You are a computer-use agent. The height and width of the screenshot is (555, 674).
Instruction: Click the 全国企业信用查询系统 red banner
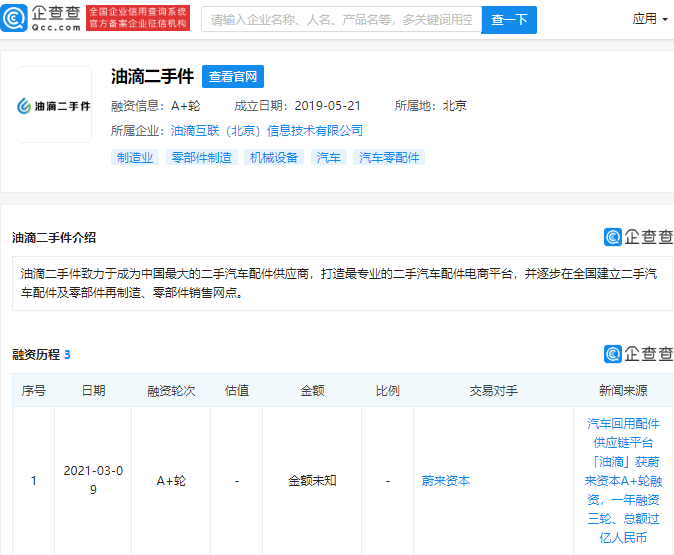[x=138, y=18]
